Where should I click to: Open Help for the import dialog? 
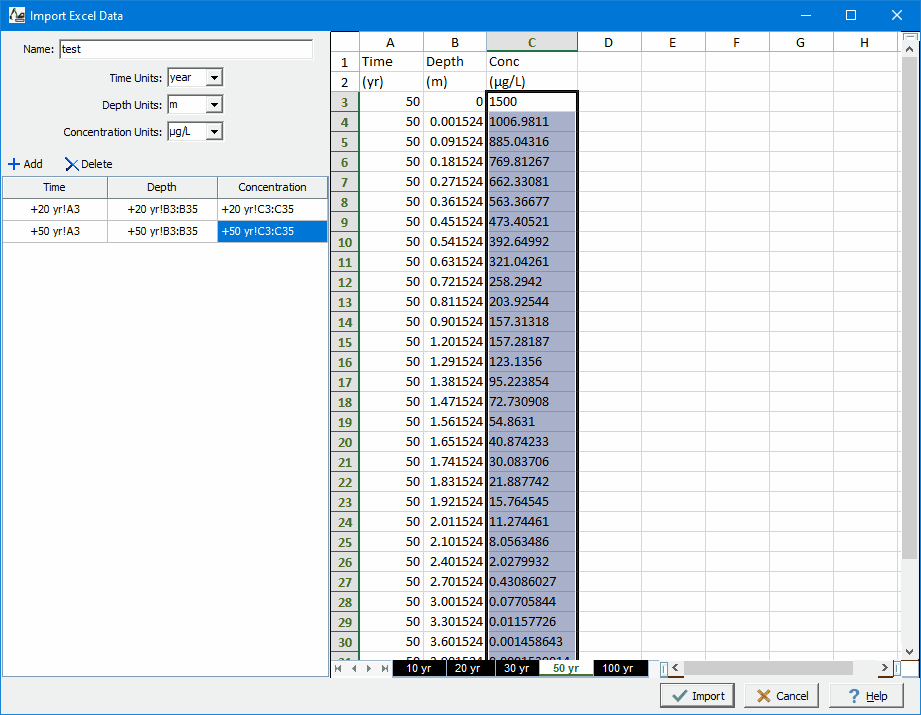[x=866, y=696]
